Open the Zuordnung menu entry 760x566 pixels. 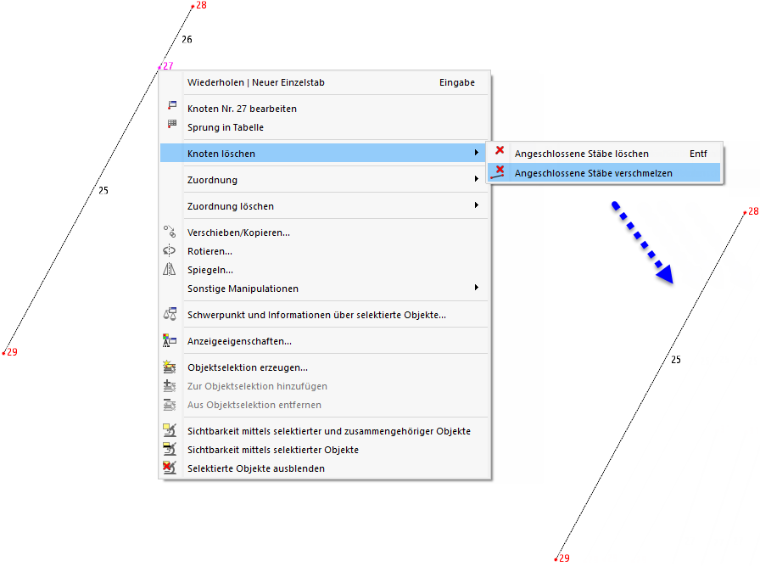click(x=324, y=180)
